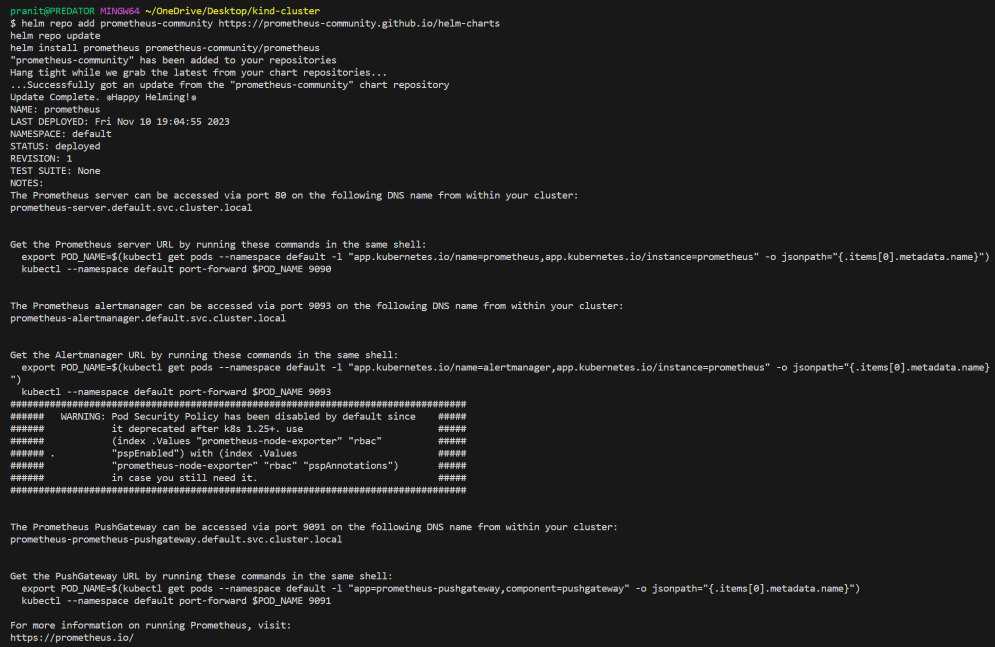The height and width of the screenshot is (647, 995).
Task: Click the 'helm install prometheus' command line
Action: (x=165, y=47)
